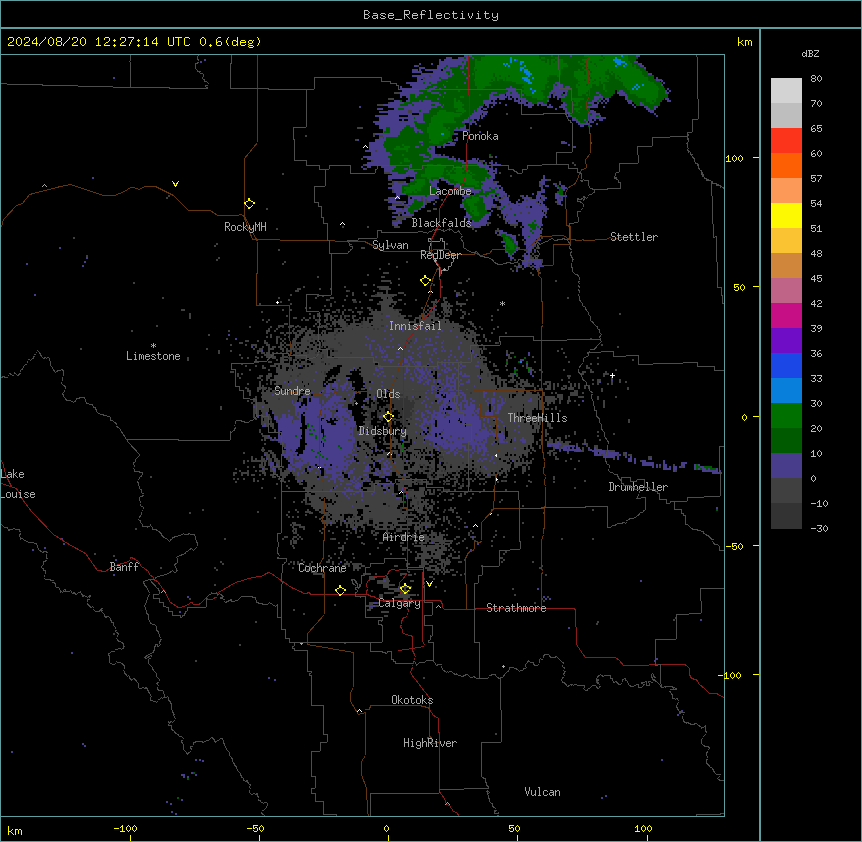The height and width of the screenshot is (842, 862).
Task: Click the RockyMH label
Action: point(245,227)
